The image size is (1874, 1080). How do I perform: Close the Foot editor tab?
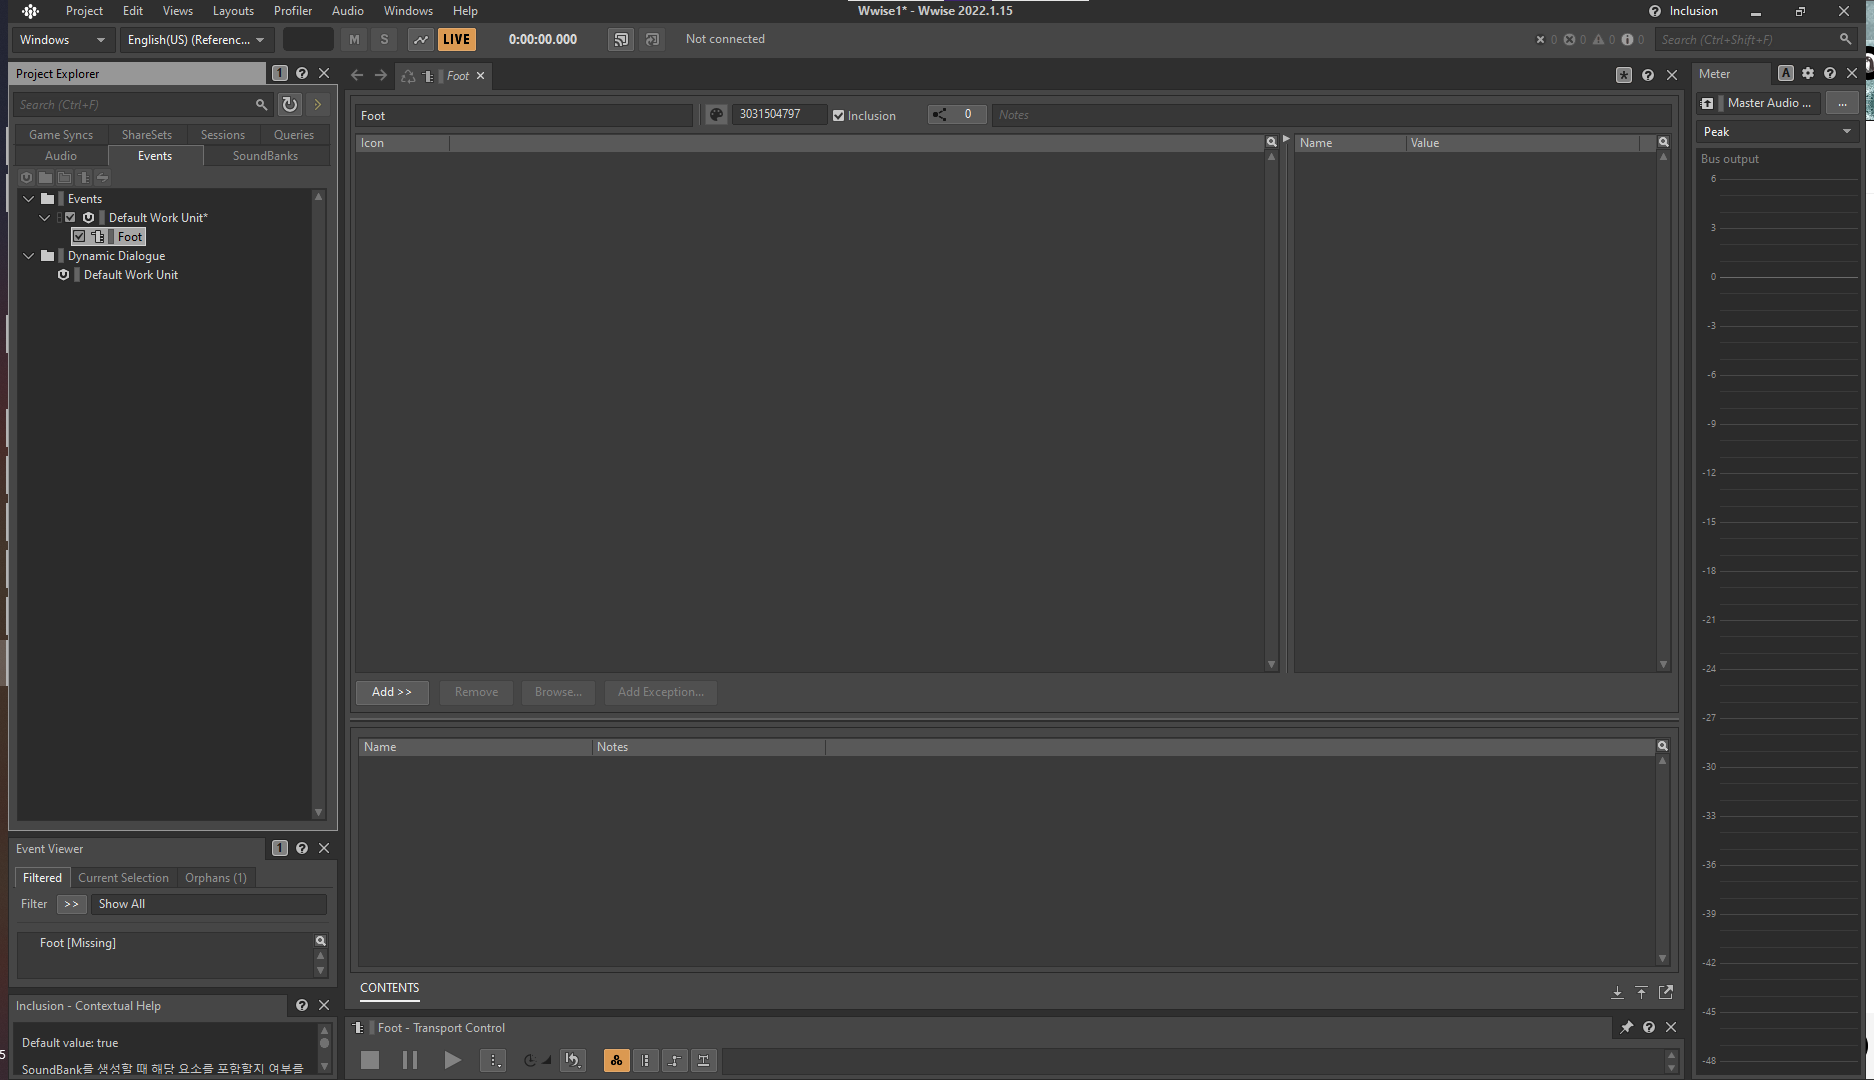[x=480, y=75]
